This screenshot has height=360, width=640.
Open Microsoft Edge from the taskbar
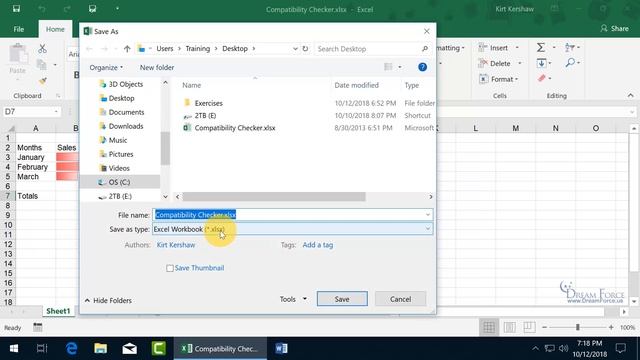[72, 349]
